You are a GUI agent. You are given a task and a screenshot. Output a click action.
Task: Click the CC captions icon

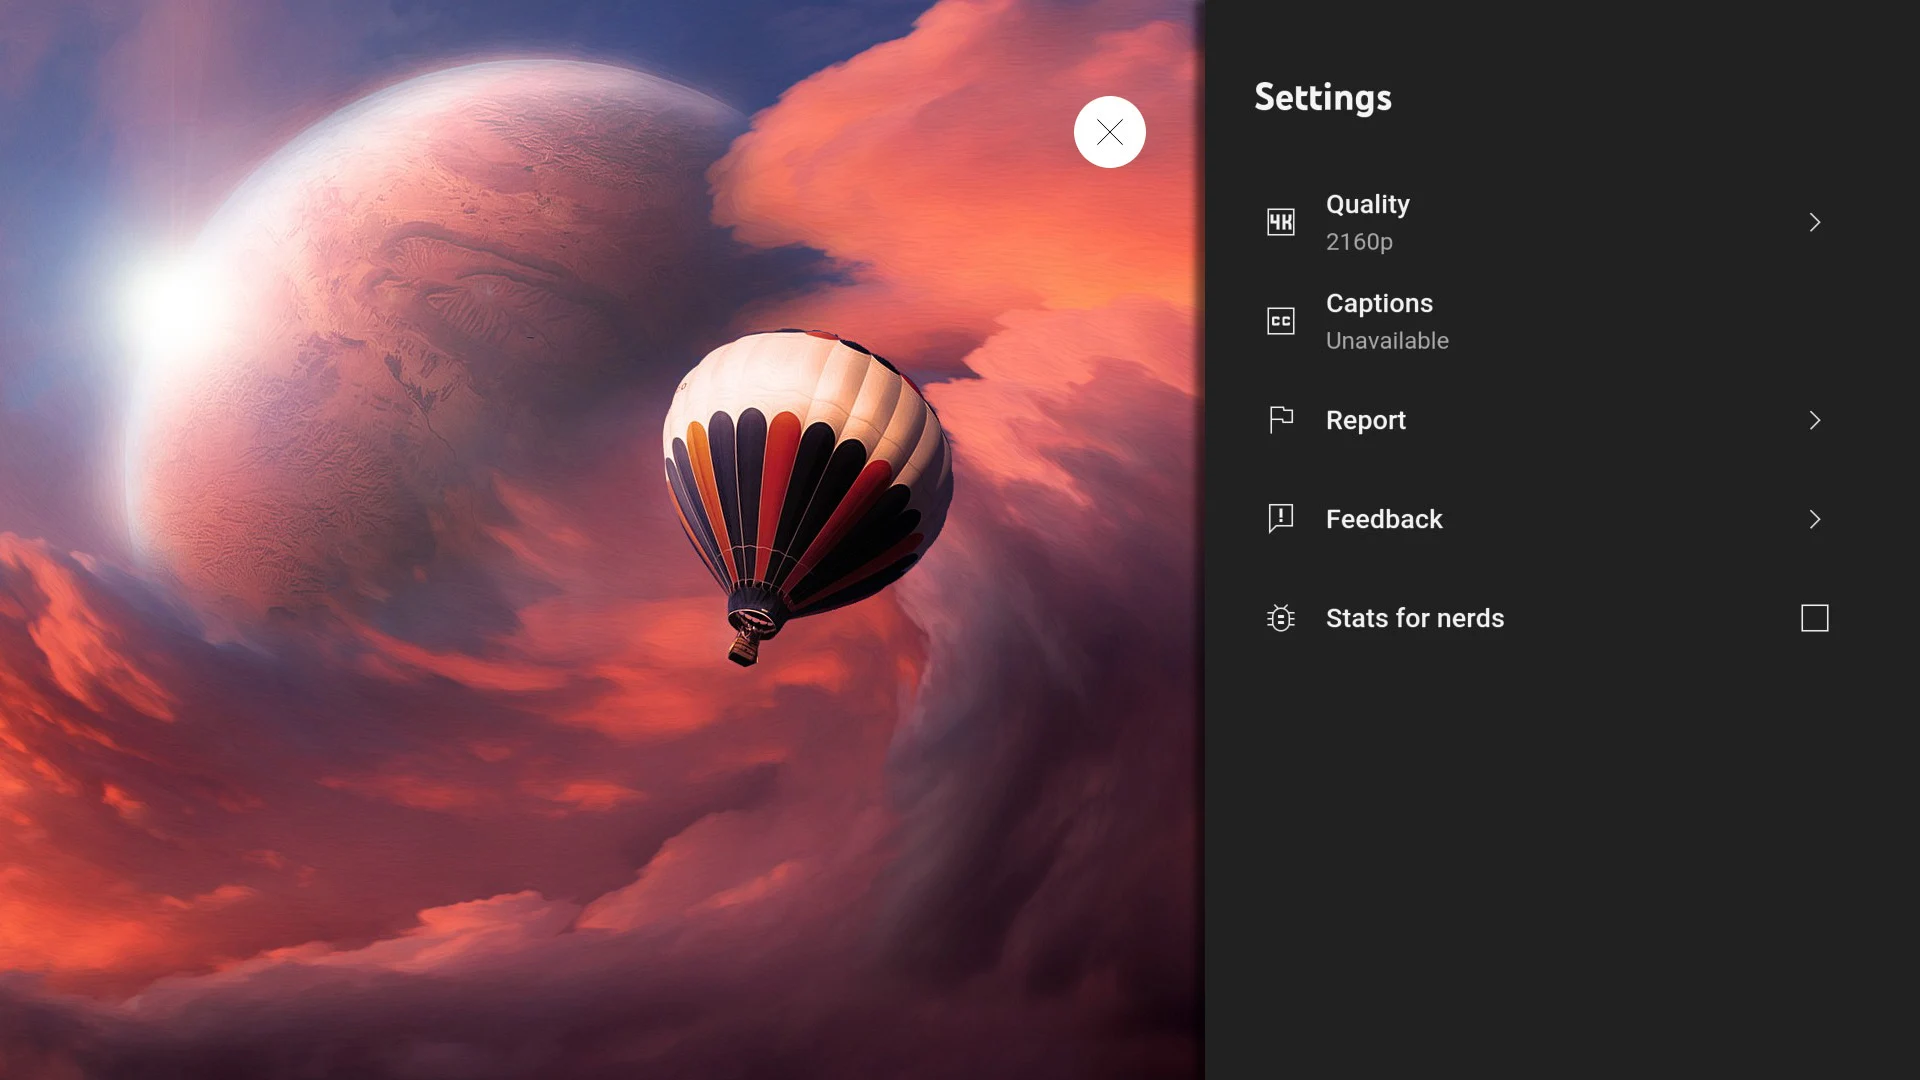point(1280,321)
